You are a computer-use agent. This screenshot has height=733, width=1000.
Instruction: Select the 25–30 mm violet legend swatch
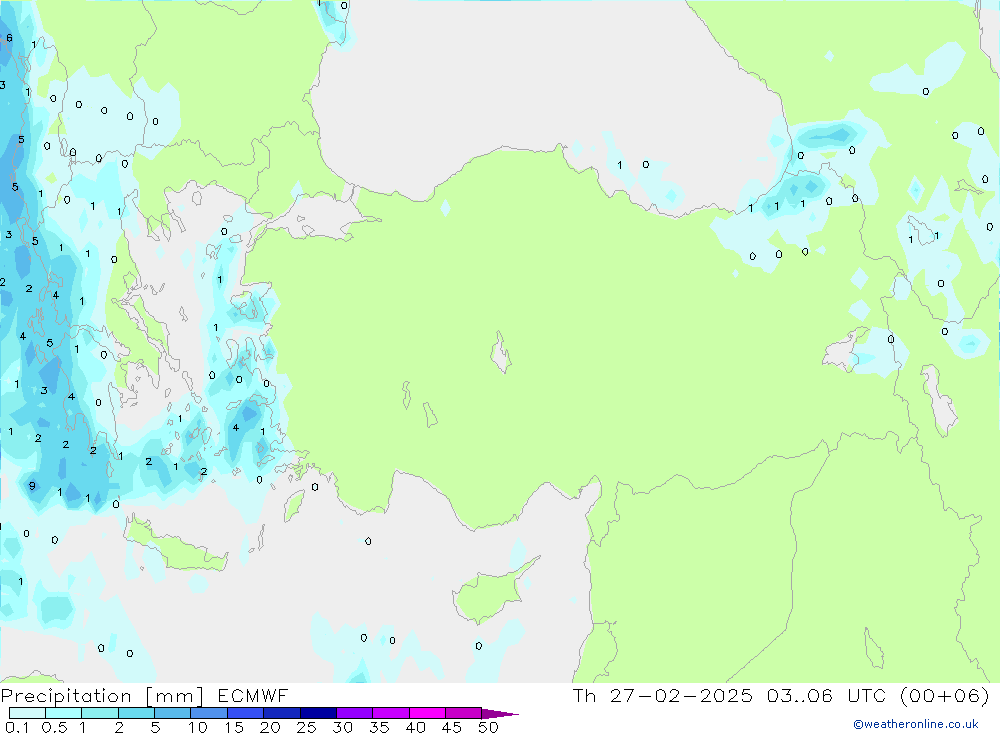tap(318, 713)
